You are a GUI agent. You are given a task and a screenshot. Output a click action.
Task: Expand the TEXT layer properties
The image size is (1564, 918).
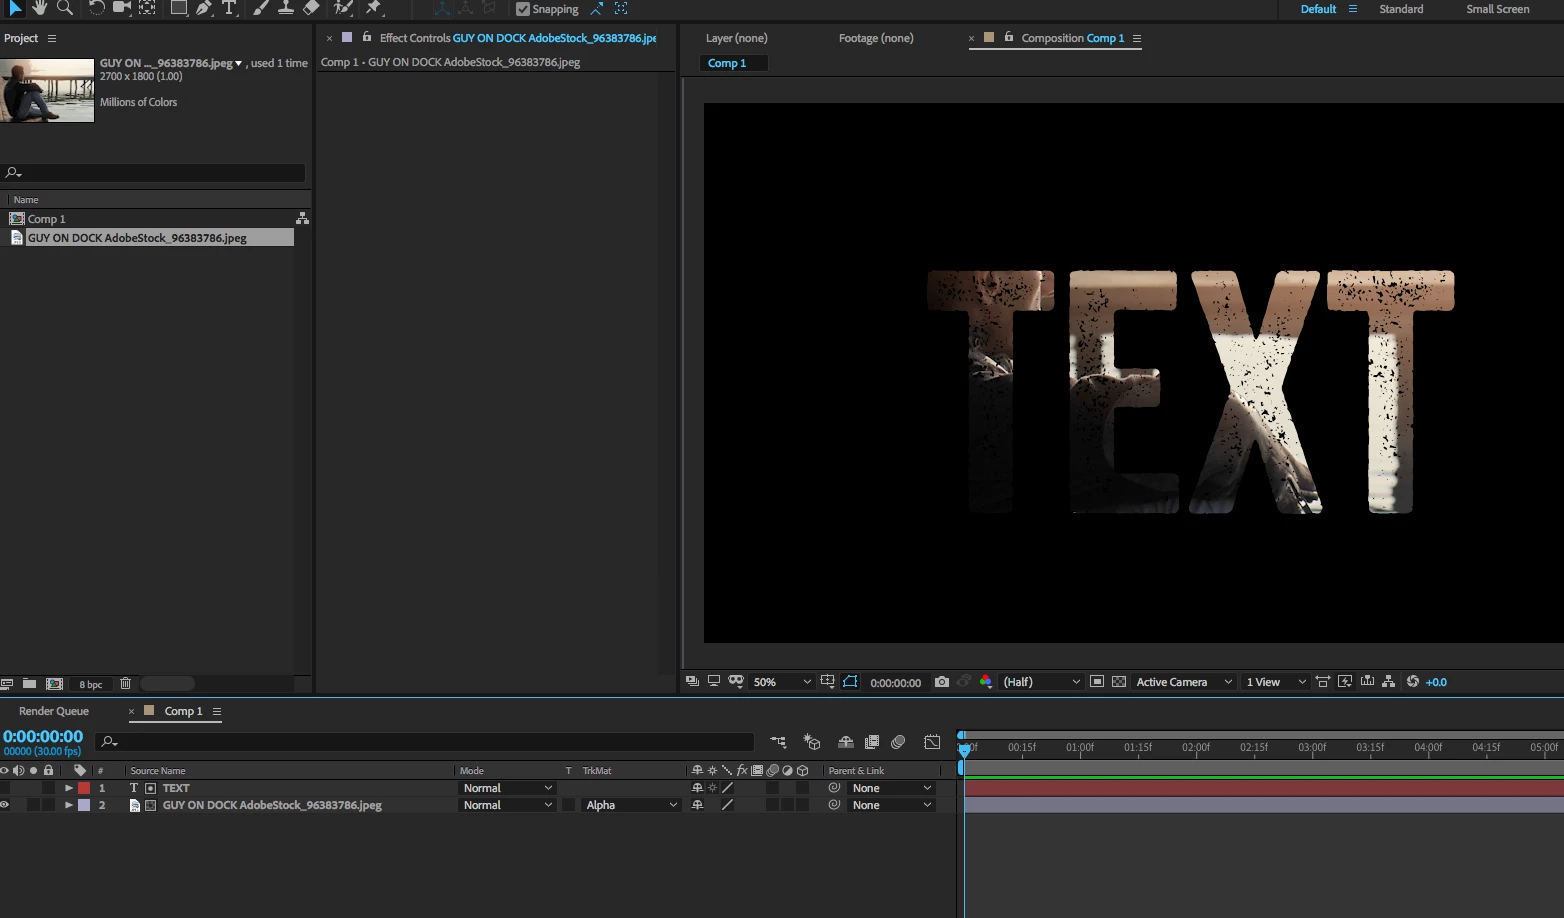[x=69, y=788]
